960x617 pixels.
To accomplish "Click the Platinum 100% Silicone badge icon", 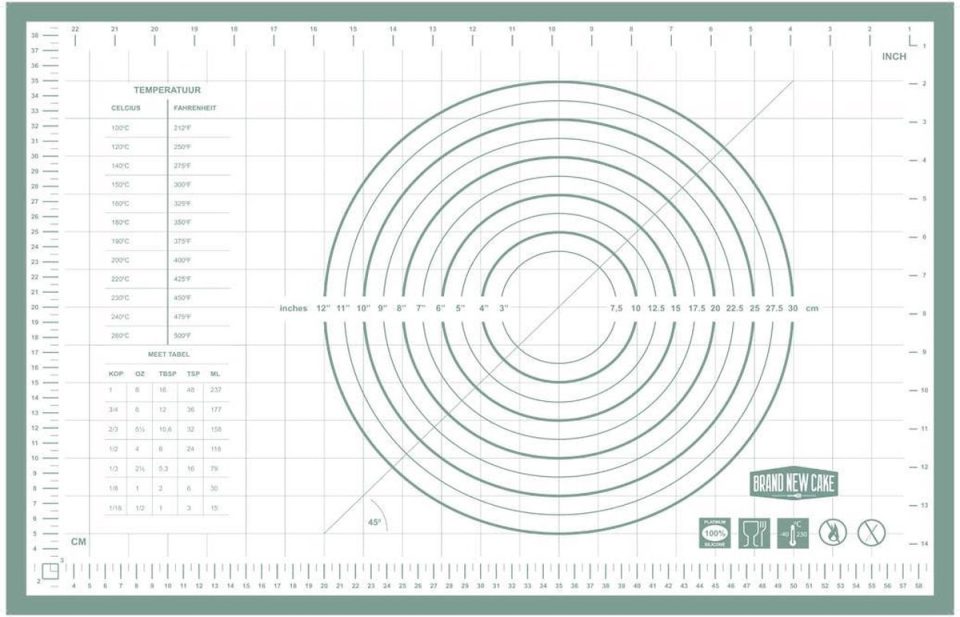I will click(714, 533).
